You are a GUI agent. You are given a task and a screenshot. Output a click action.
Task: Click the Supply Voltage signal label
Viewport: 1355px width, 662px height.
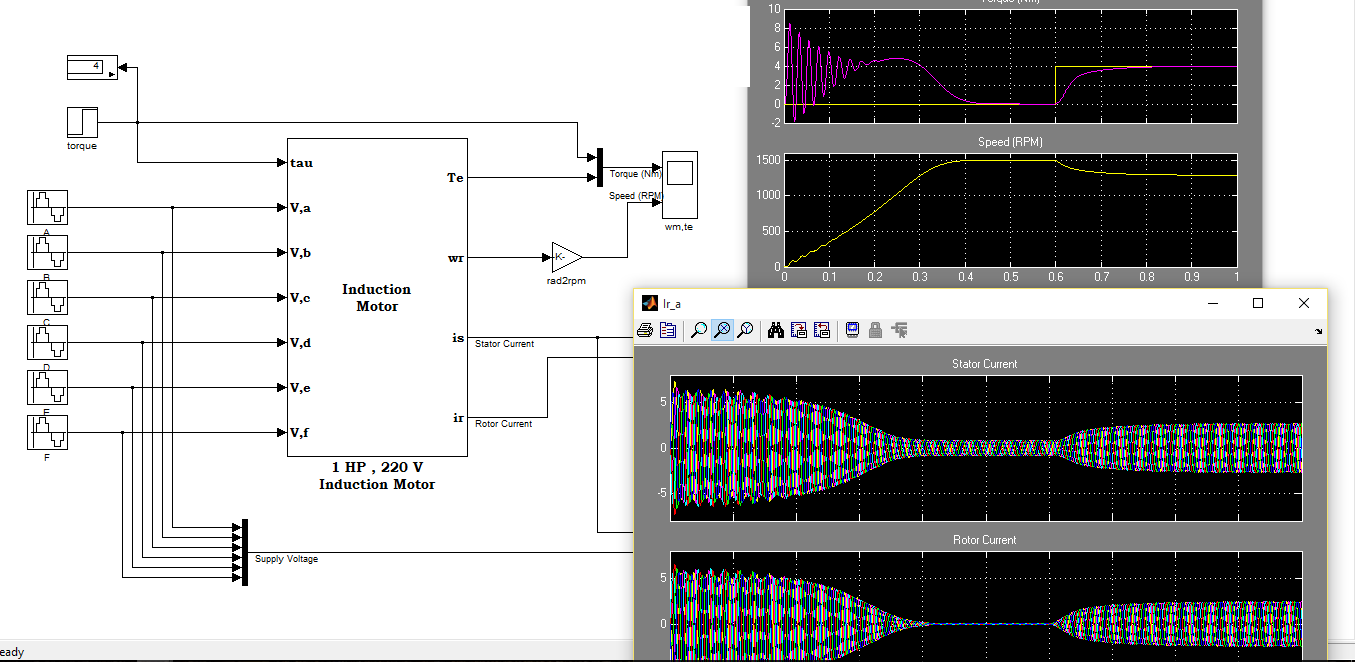[286, 559]
